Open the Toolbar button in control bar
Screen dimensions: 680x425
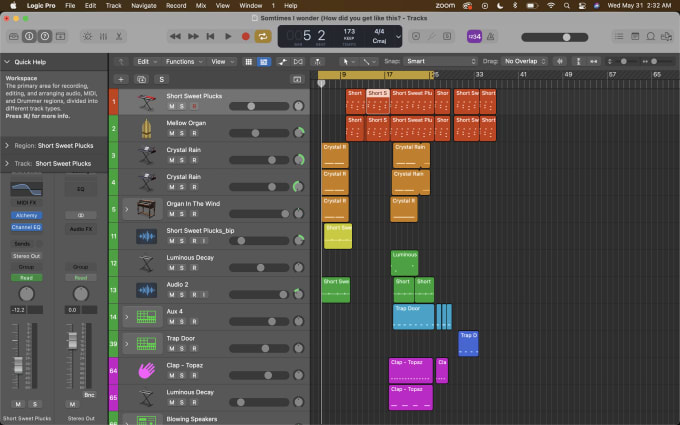point(61,36)
